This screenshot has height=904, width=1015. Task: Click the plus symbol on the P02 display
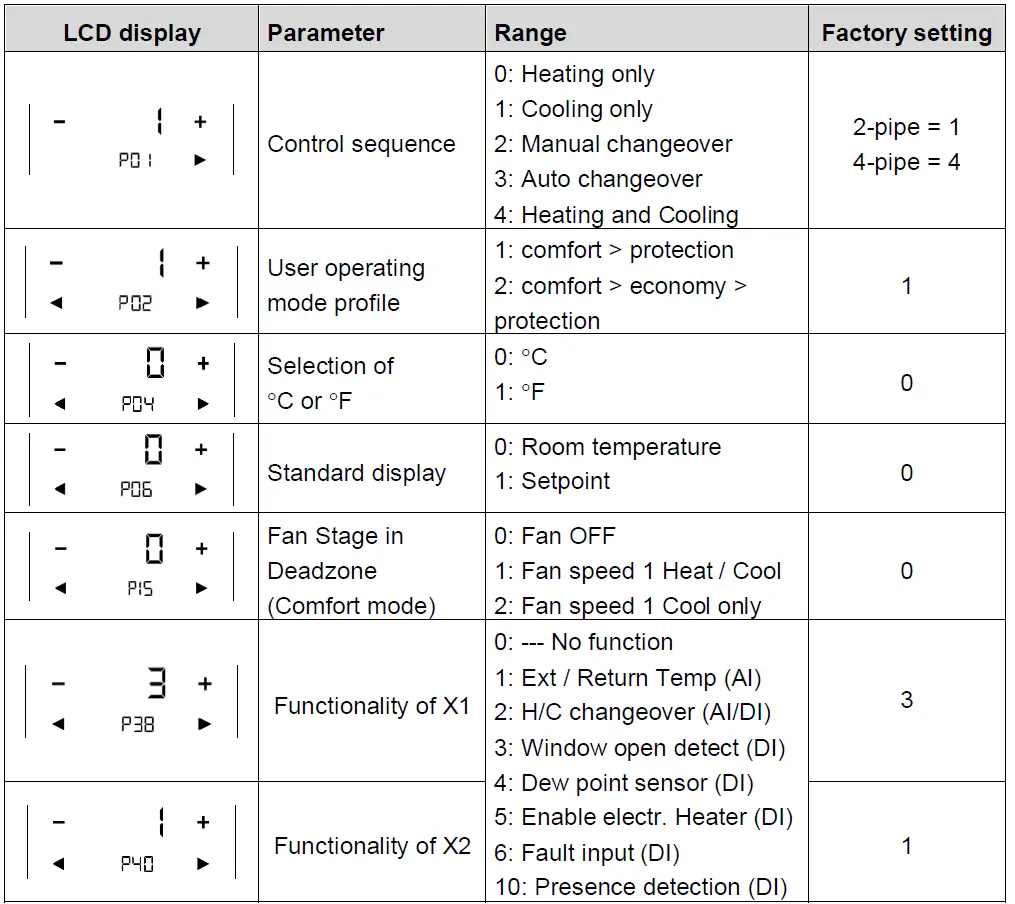pyautogui.click(x=203, y=263)
